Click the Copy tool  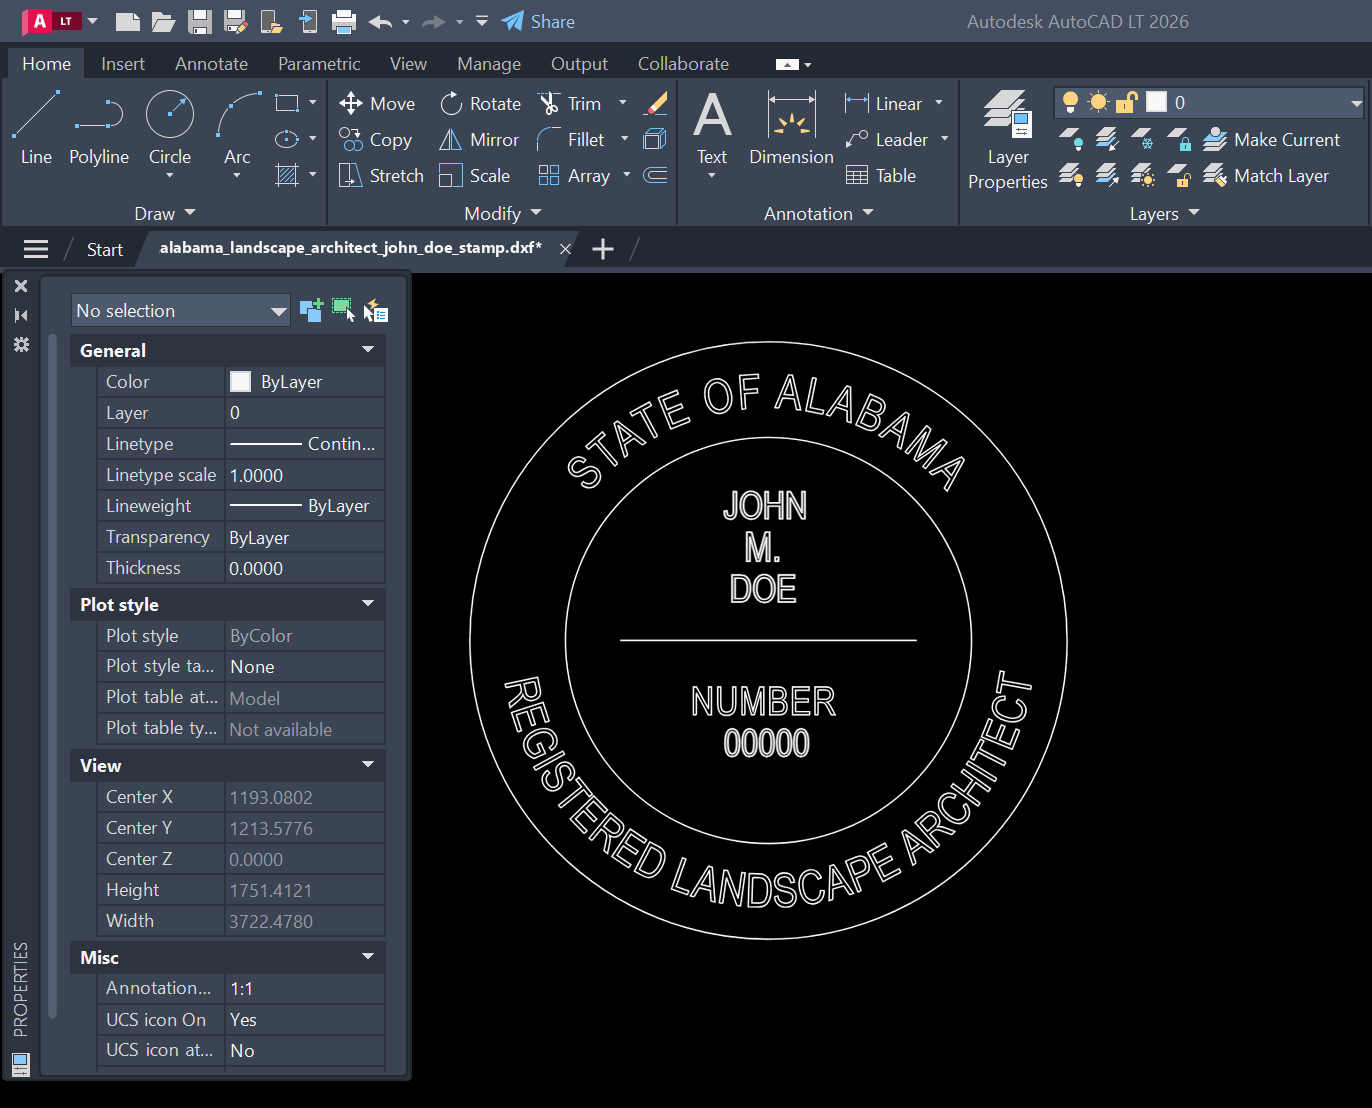click(x=375, y=139)
